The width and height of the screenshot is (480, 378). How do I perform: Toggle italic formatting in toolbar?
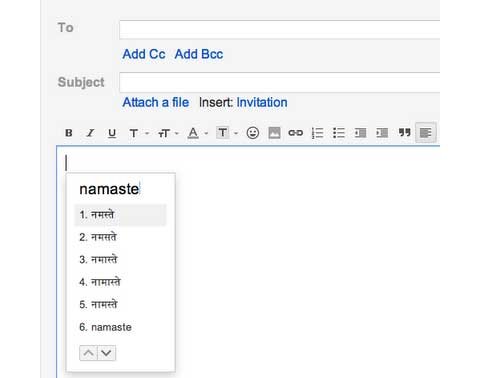(90, 133)
